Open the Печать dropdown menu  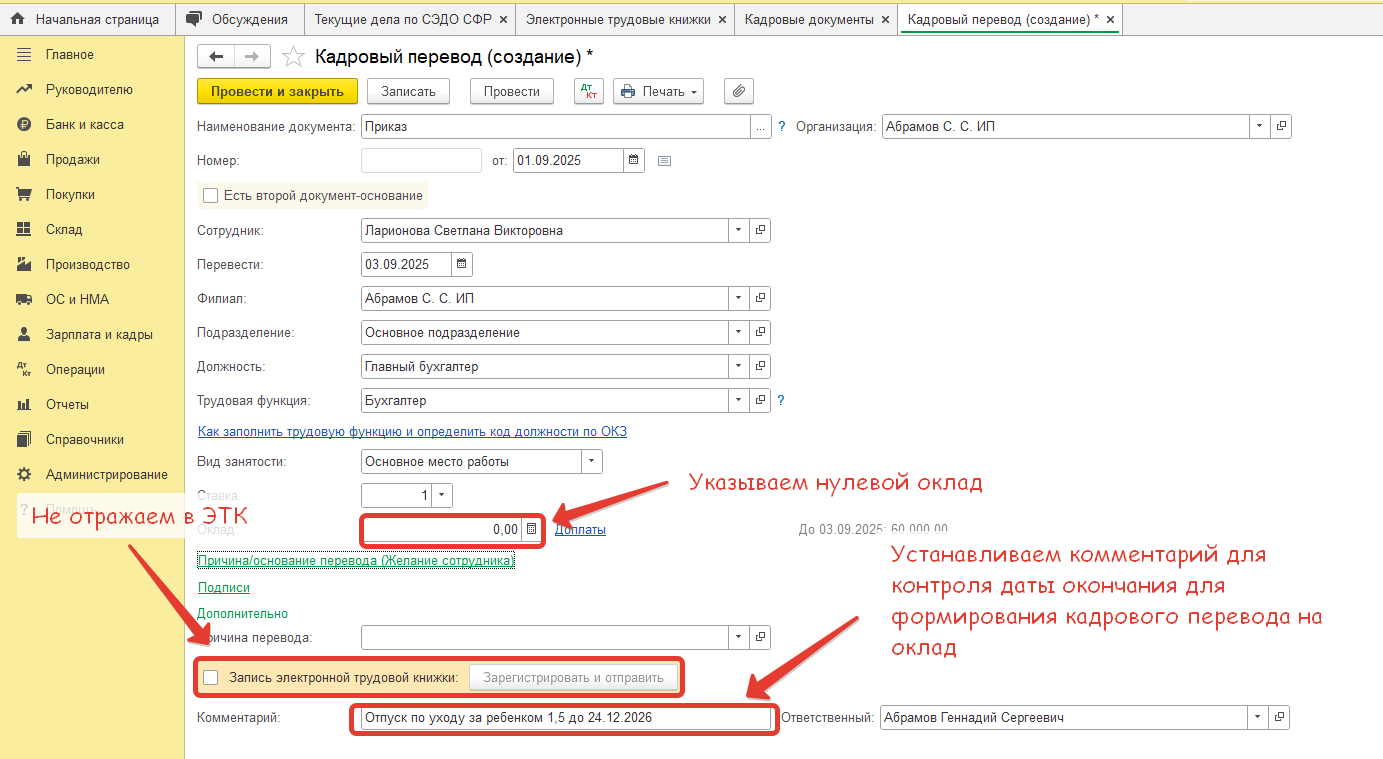[657, 91]
